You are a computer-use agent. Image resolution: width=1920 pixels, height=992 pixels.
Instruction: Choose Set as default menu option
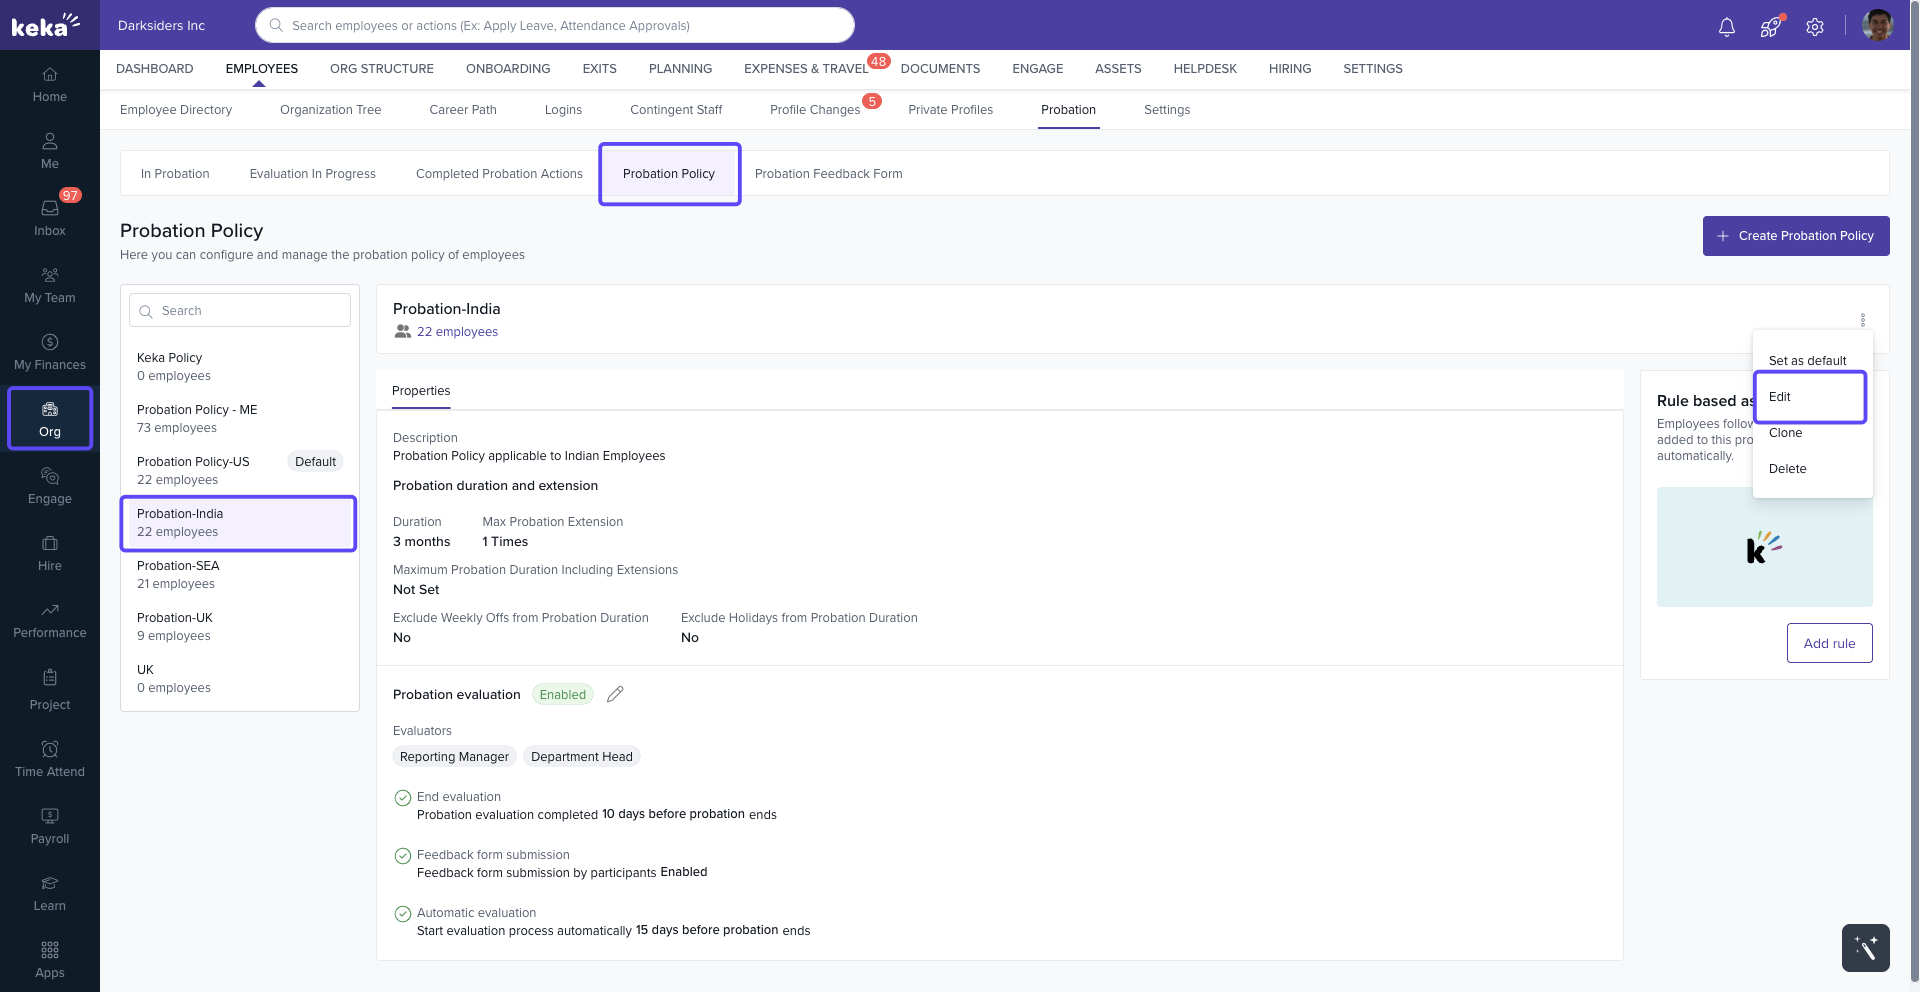[1807, 361]
